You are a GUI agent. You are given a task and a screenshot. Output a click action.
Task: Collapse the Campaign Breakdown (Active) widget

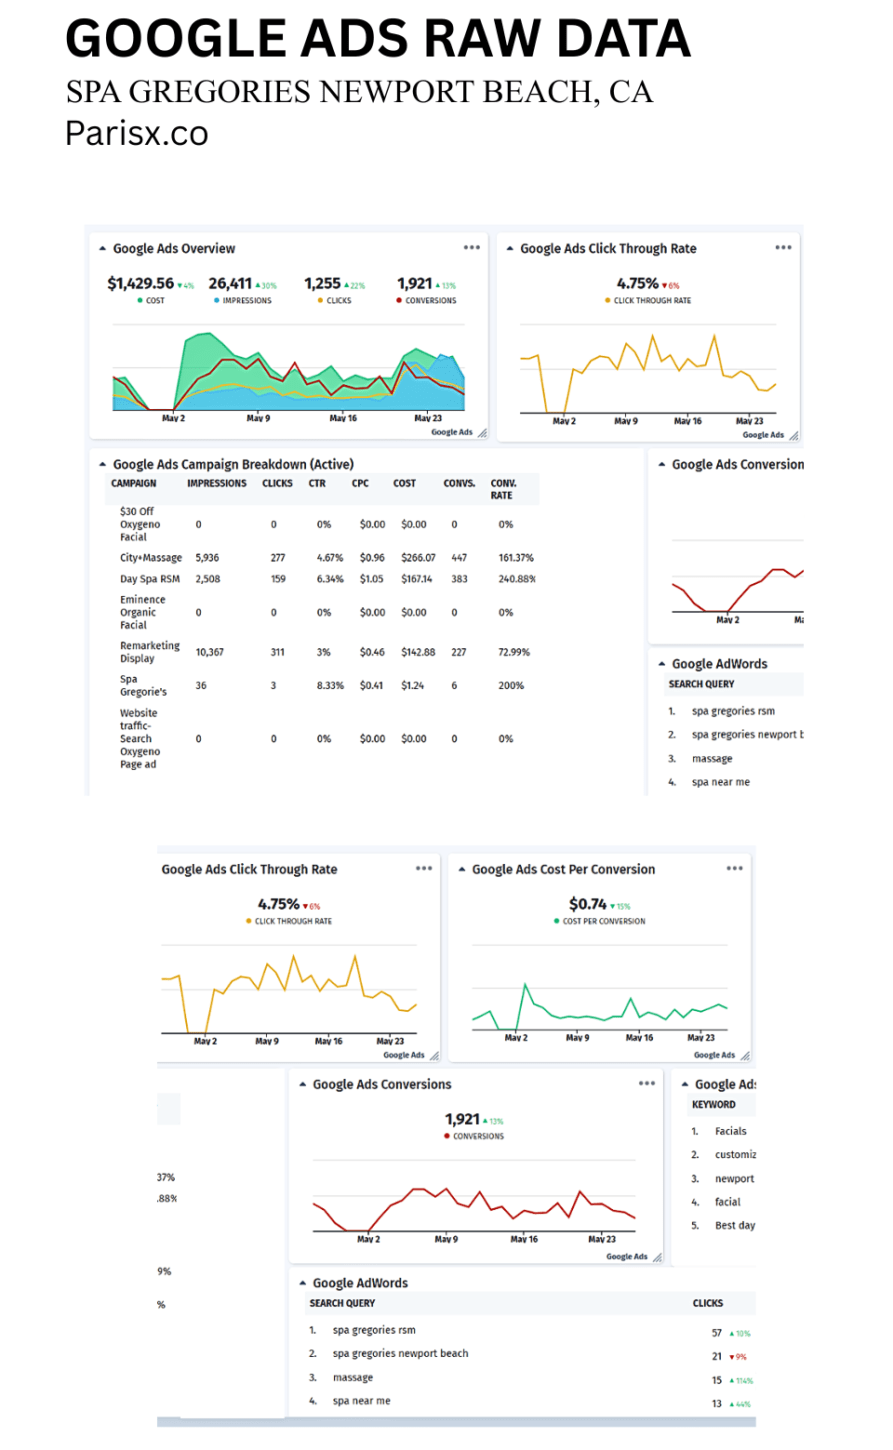point(103,464)
